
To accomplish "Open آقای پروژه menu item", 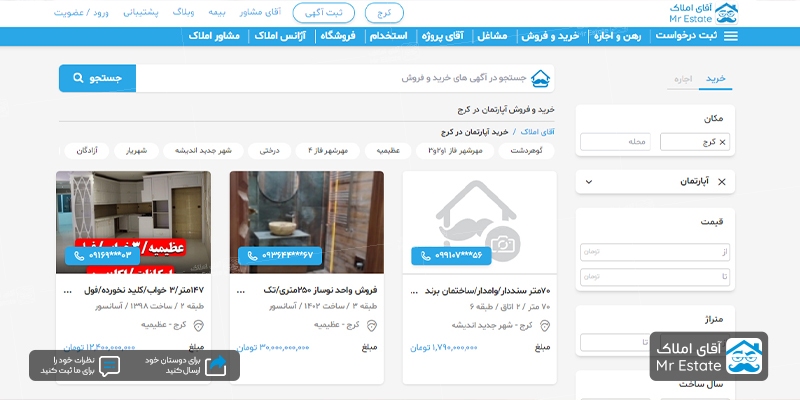I will (x=442, y=36).
